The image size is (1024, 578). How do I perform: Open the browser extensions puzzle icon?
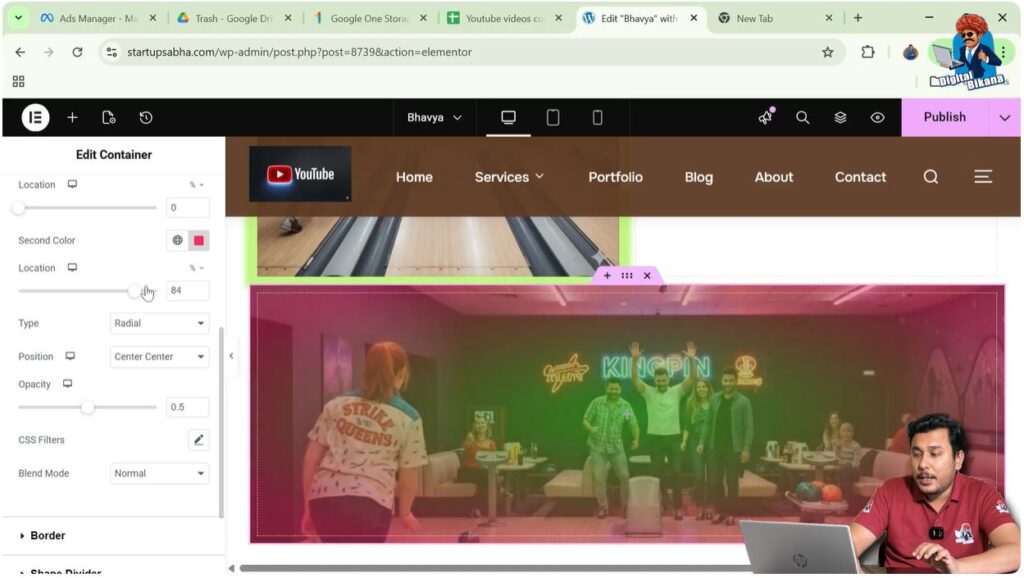[868, 52]
